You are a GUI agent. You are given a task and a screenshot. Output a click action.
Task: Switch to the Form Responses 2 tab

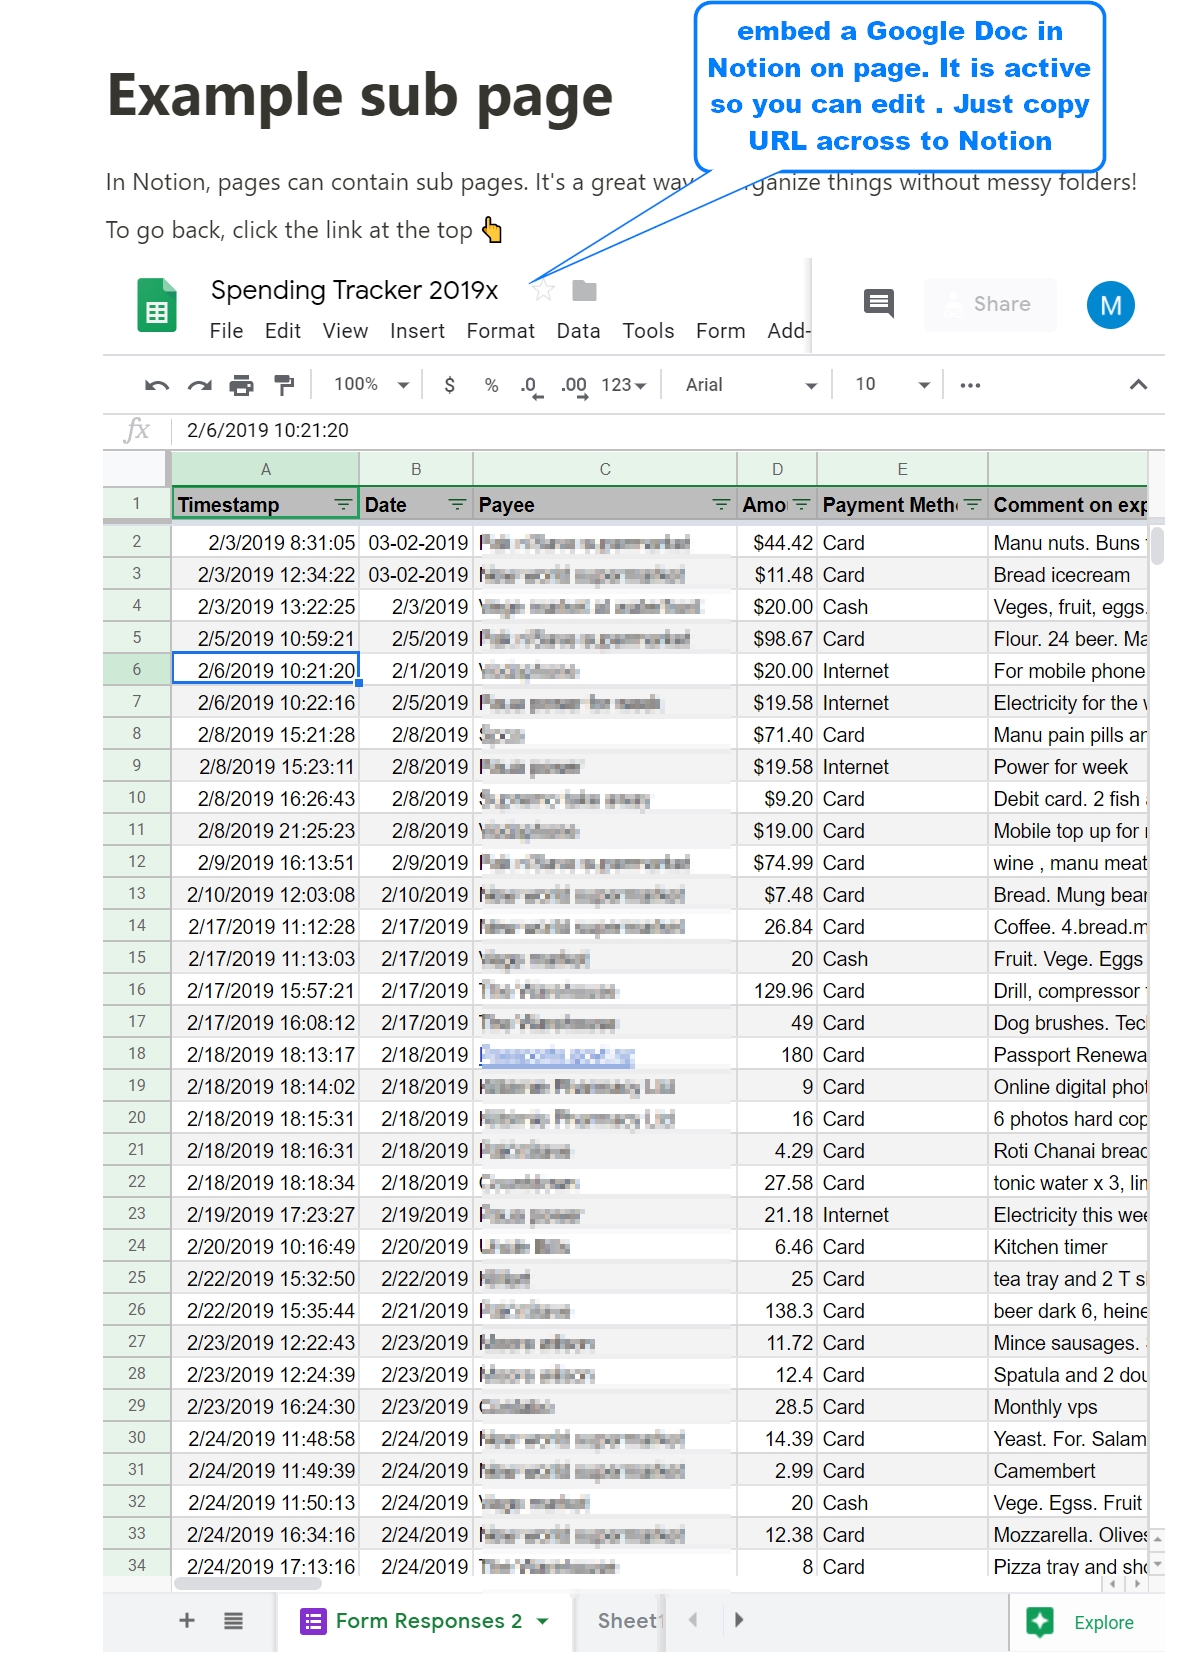(x=428, y=1621)
